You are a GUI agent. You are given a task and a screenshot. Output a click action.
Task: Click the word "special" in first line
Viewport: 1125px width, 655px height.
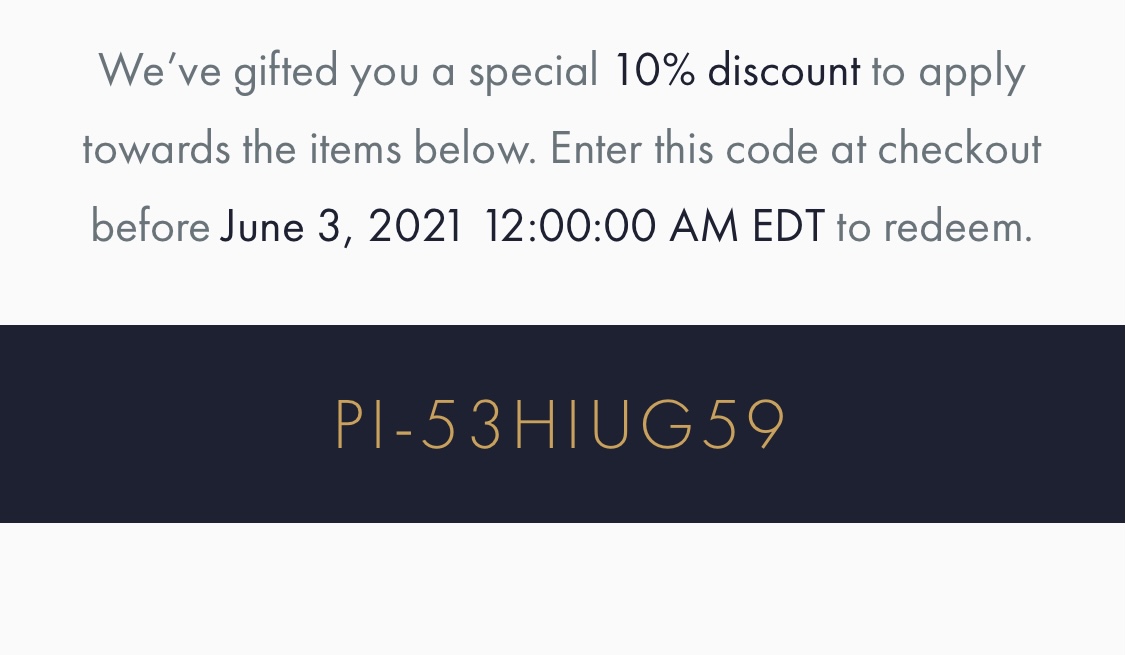pos(533,72)
